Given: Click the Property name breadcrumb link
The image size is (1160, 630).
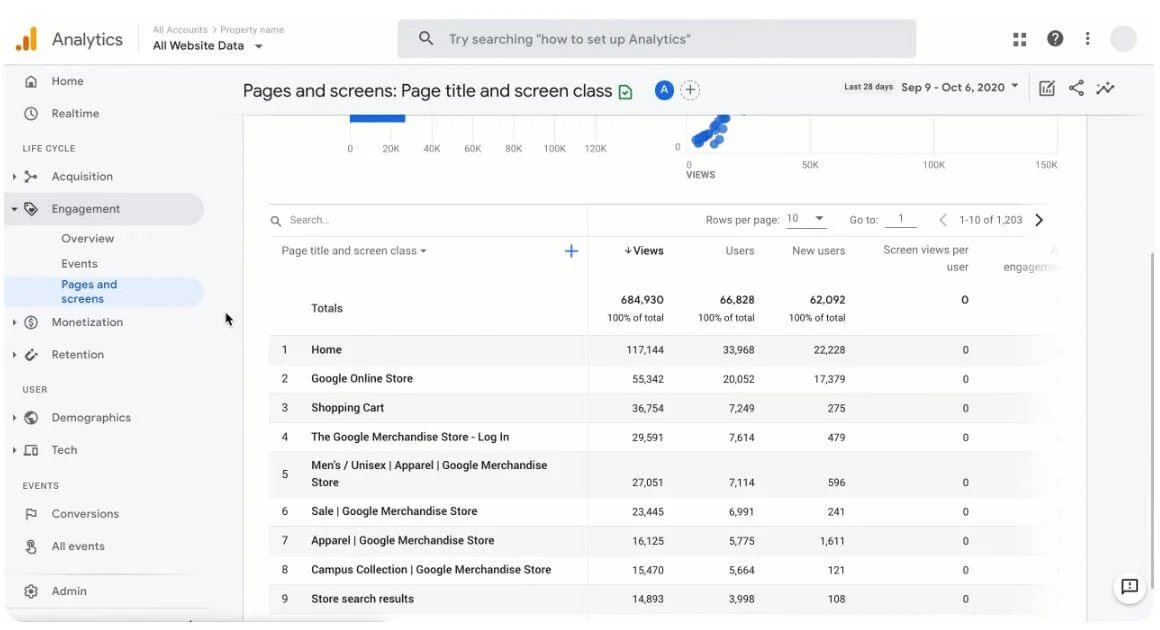Looking at the screenshot, I should 252,30.
